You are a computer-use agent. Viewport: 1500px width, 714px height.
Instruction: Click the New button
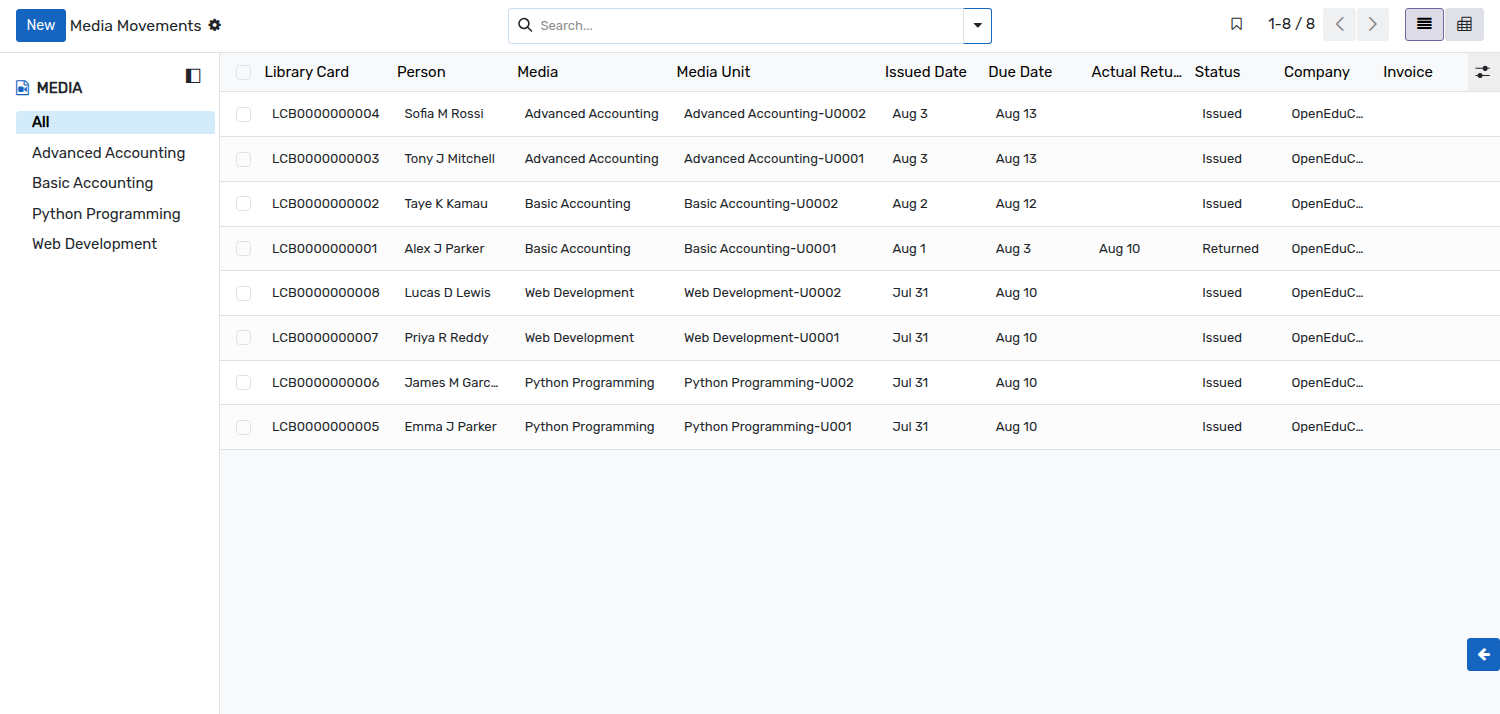tap(41, 25)
